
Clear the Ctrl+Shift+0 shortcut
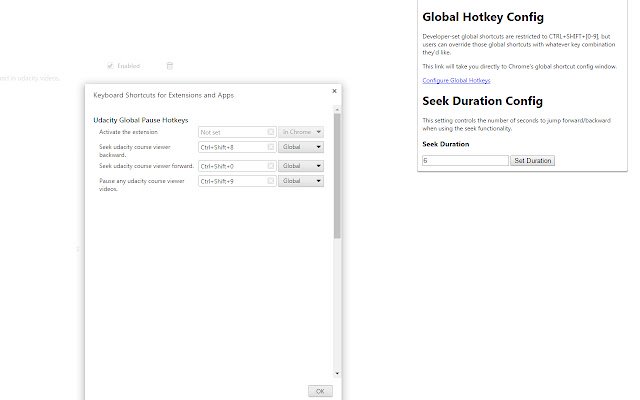271,166
